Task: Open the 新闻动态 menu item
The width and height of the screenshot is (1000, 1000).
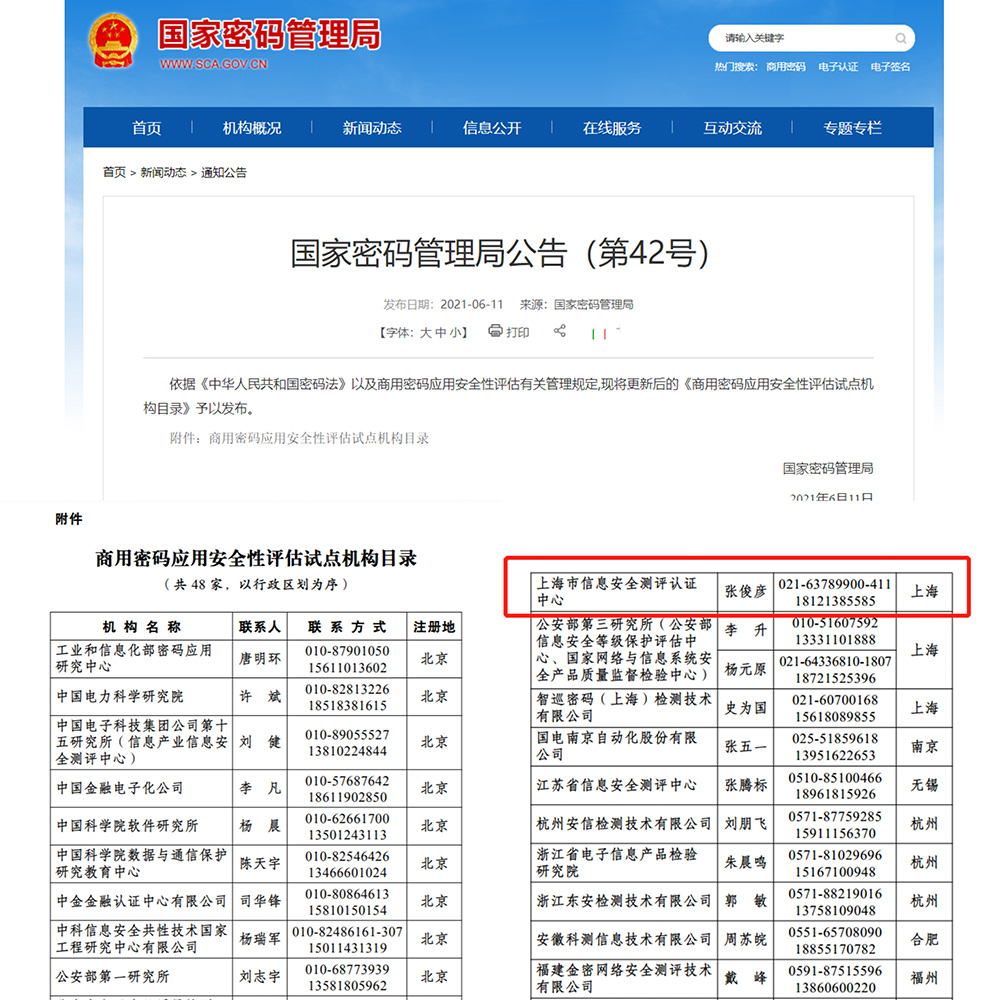Action: click(372, 128)
